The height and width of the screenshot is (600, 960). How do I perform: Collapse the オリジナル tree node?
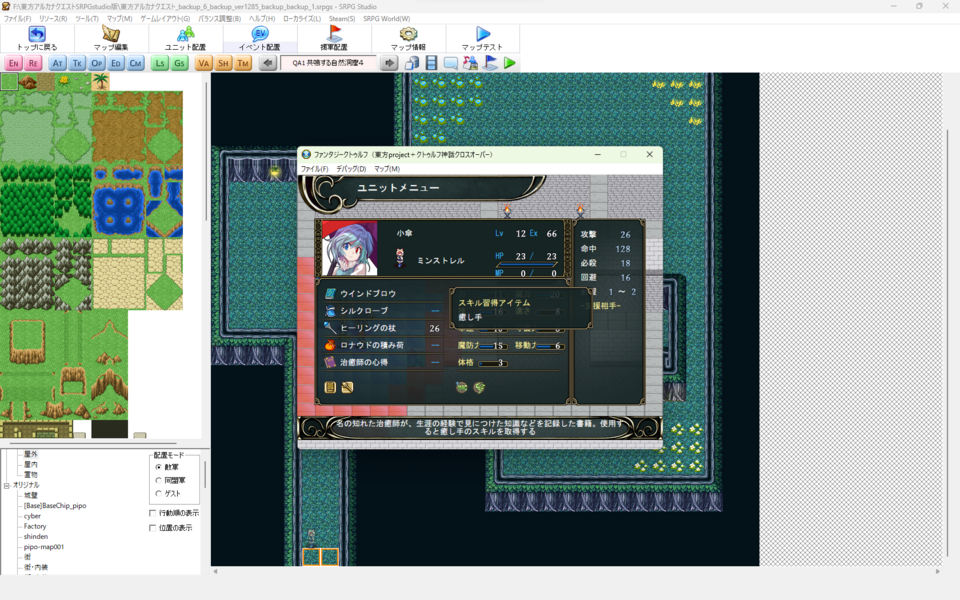coord(6,485)
